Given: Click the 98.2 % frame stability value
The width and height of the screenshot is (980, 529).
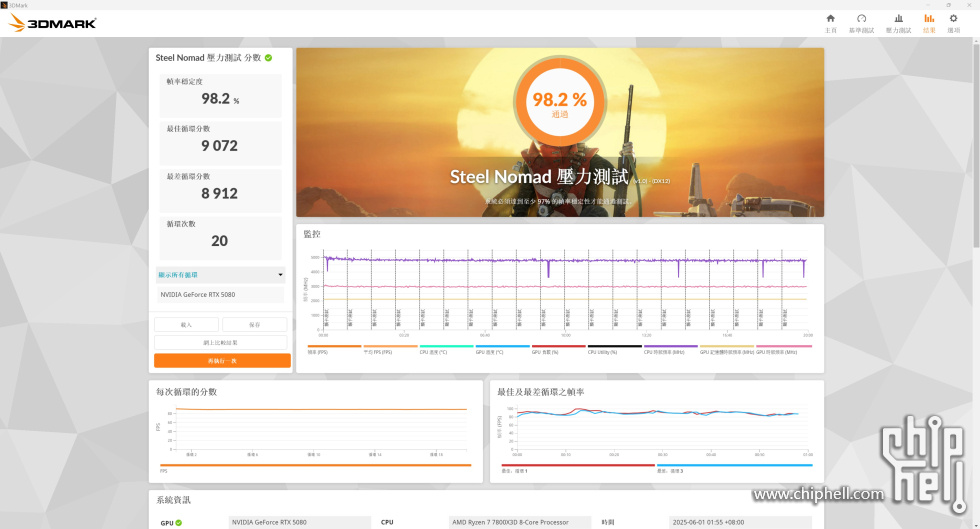Looking at the screenshot, I should click(x=220, y=99).
